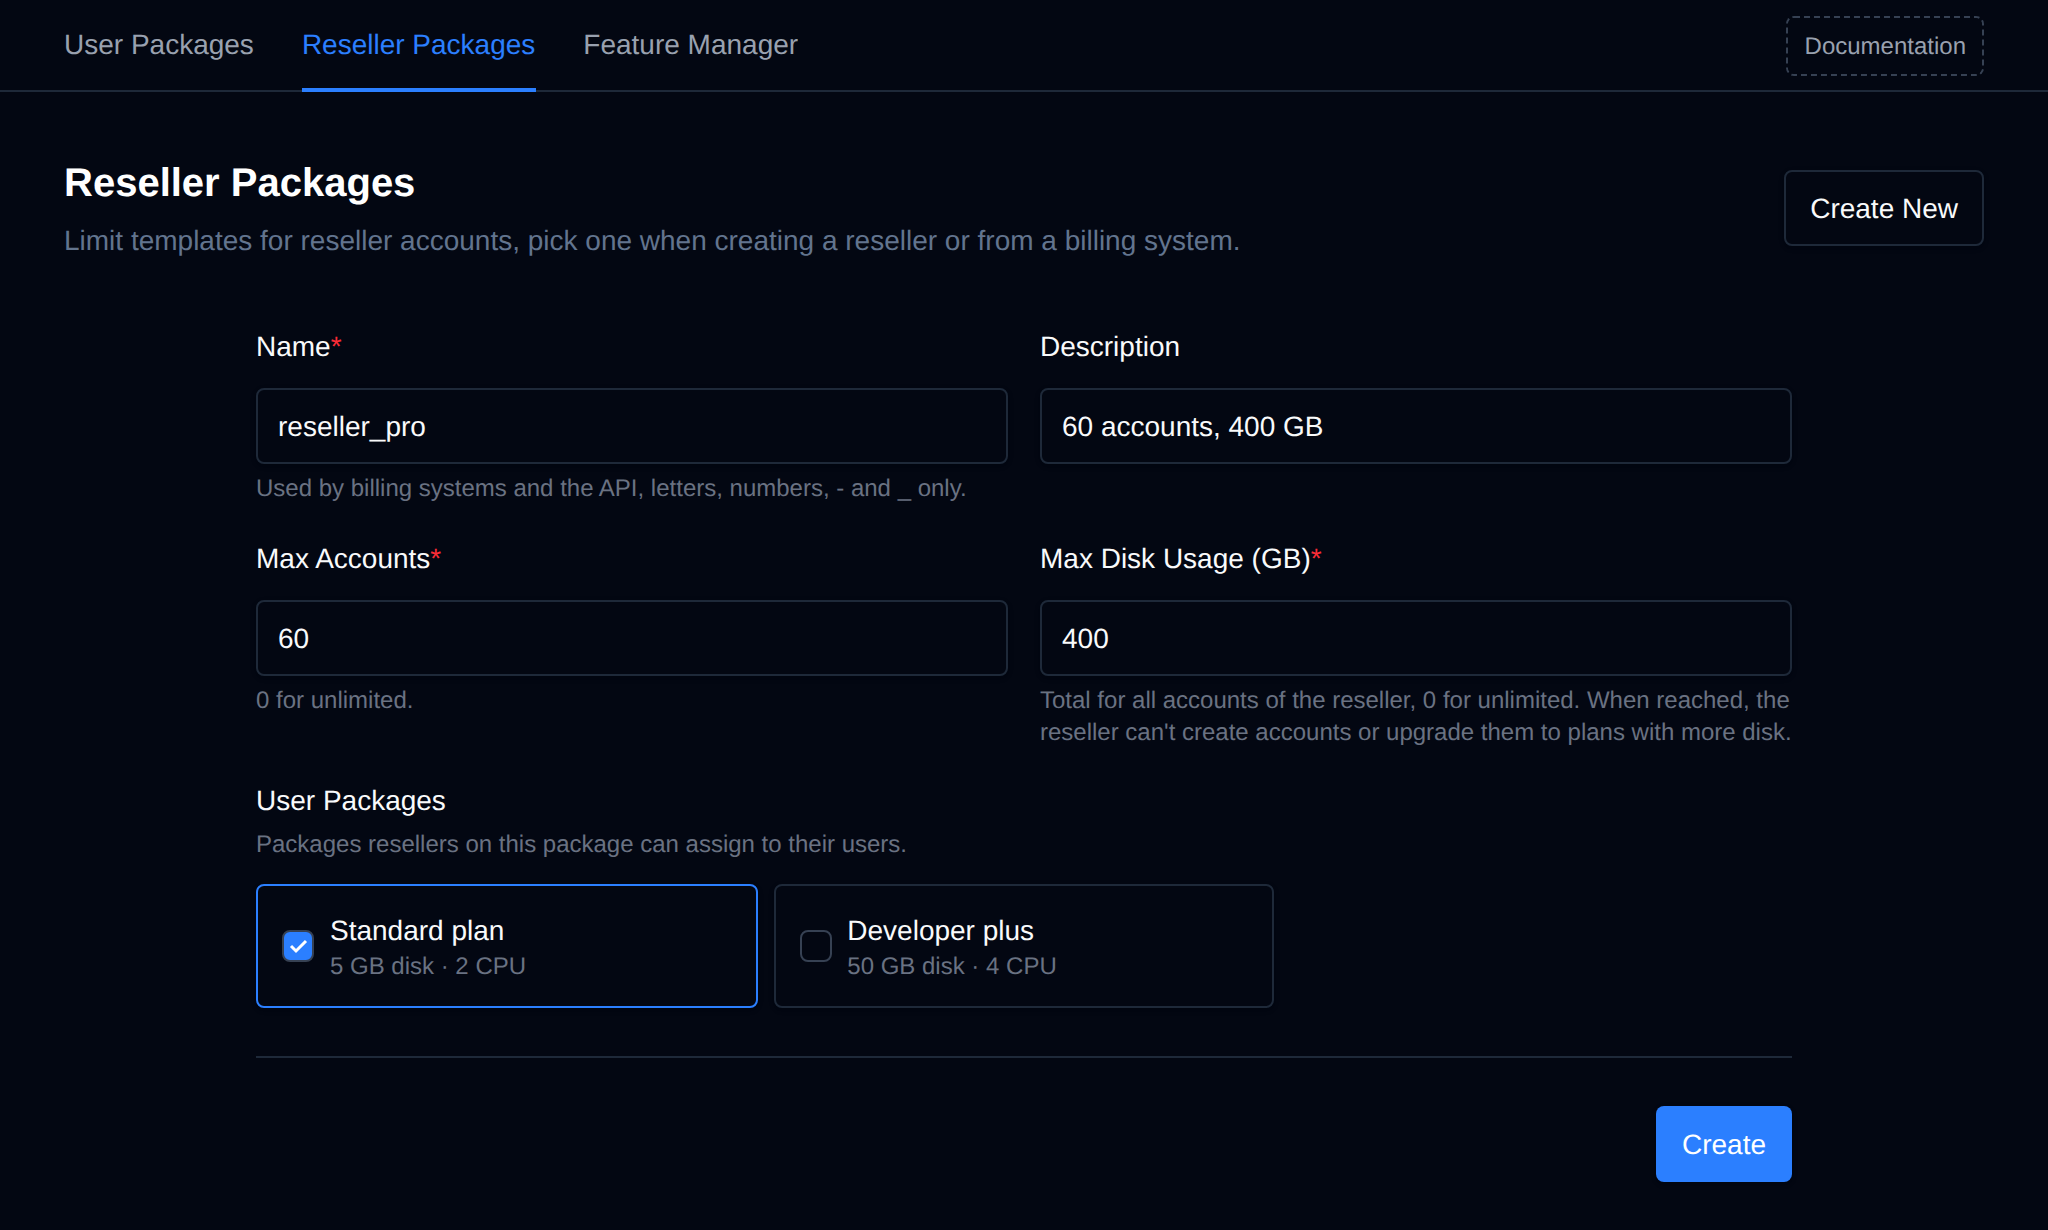2048x1230 pixels.
Task: Click the 'Limit templates for reseller accounts' subtitle
Action: coord(652,241)
